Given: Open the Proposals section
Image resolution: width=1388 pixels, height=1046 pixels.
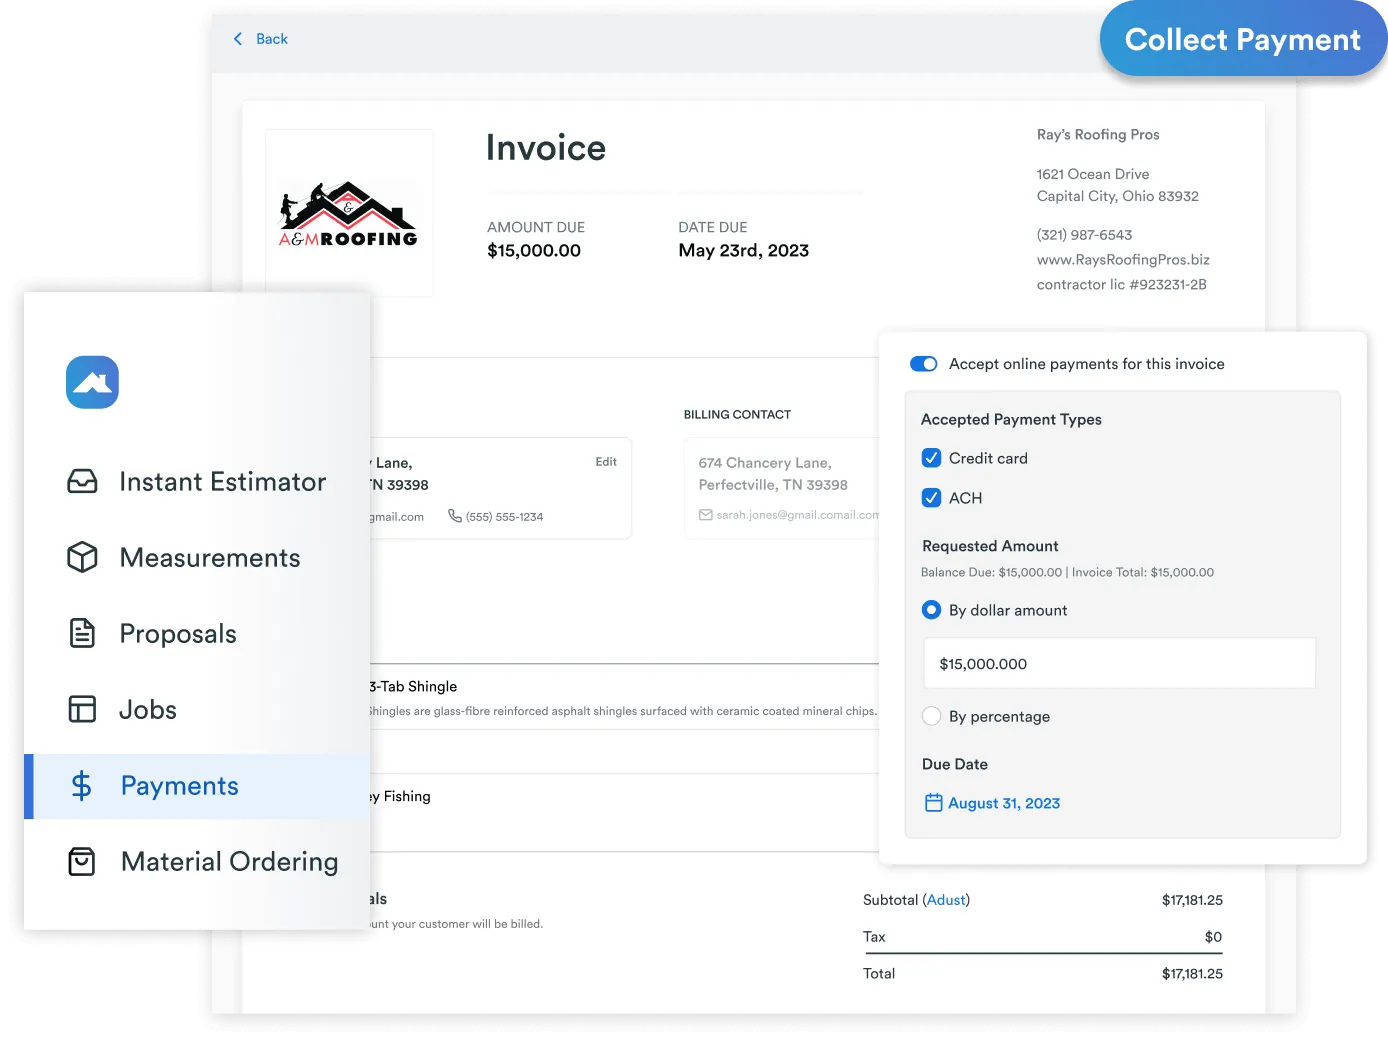Looking at the screenshot, I should tap(178, 633).
